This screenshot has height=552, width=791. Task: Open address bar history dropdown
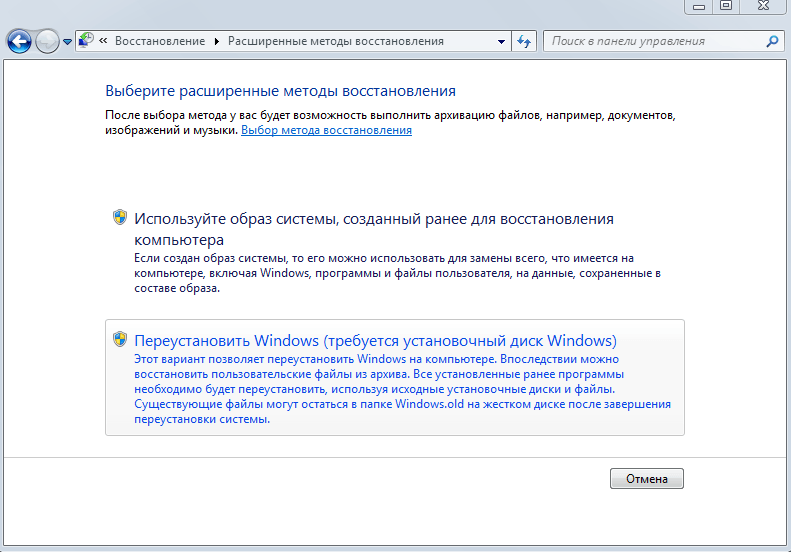click(501, 41)
